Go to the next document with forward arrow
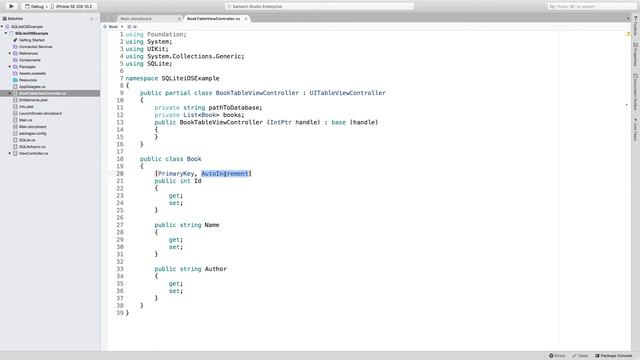The image size is (640, 360). (x=111, y=19)
